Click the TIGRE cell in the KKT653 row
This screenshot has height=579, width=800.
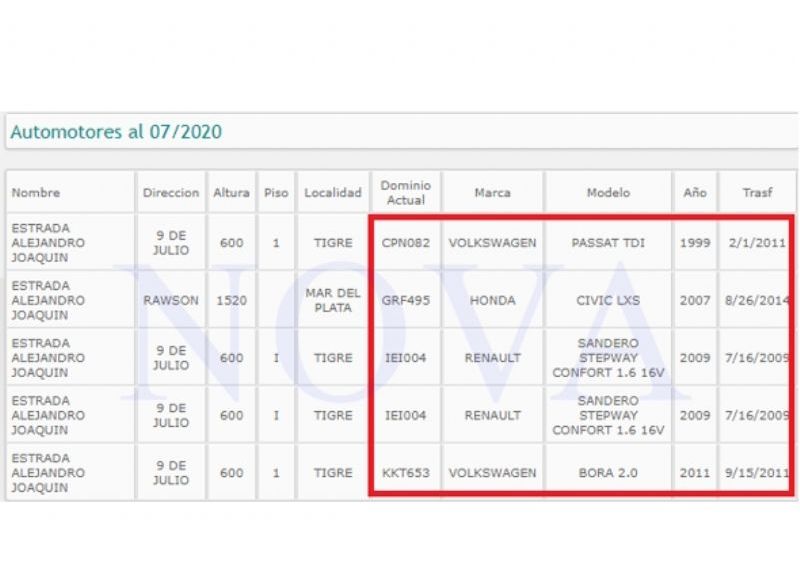coord(333,473)
